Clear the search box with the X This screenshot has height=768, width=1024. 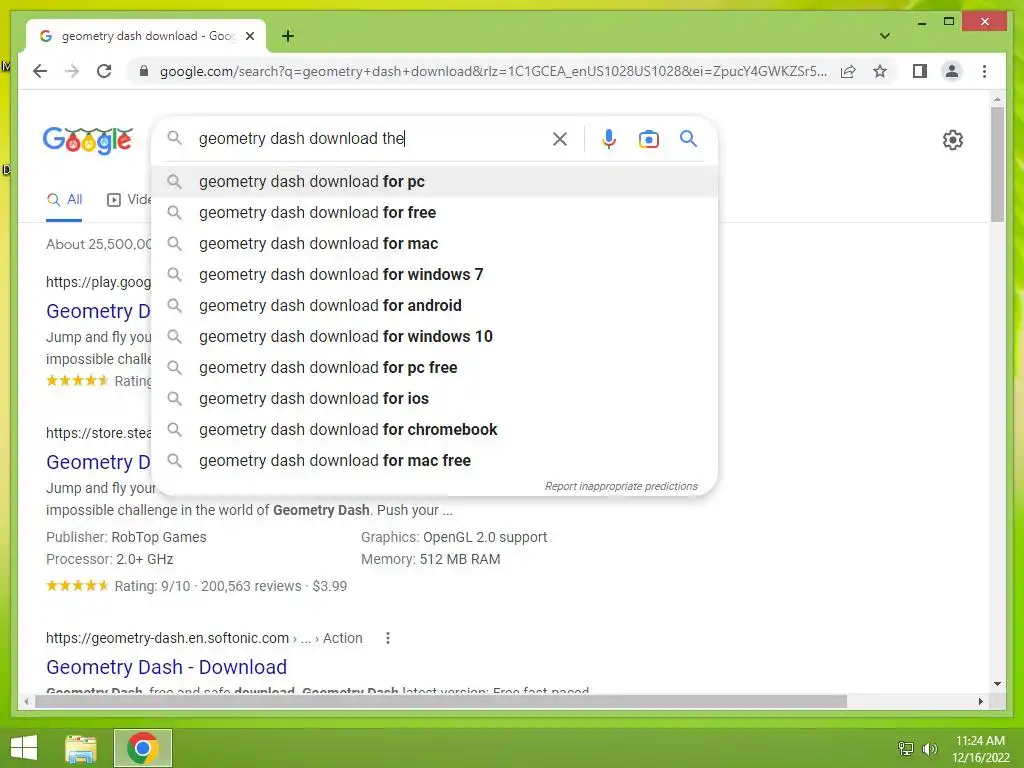coord(560,138)
